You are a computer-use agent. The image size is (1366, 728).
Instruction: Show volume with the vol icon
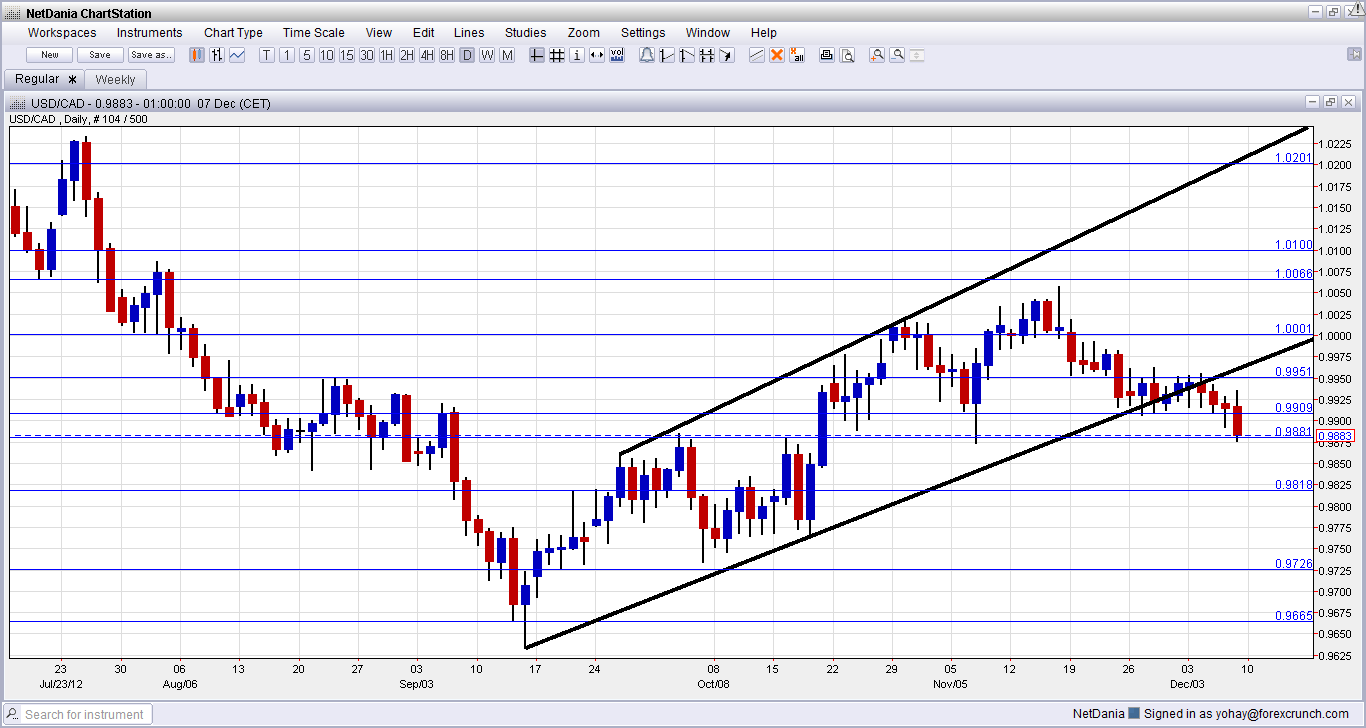click(616, 55)
